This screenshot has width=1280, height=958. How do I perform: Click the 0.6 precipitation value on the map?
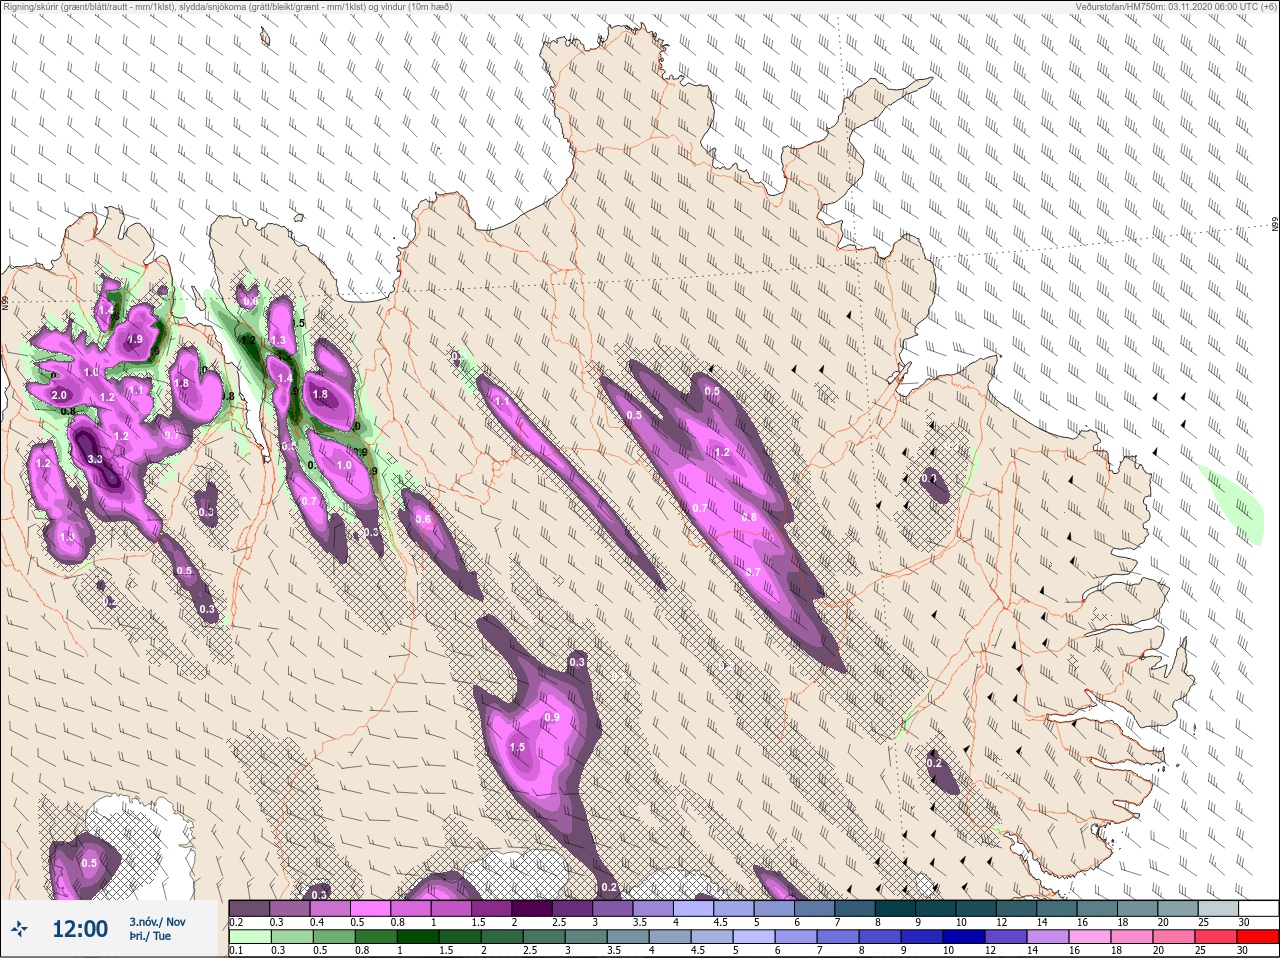tap(423, 519)
